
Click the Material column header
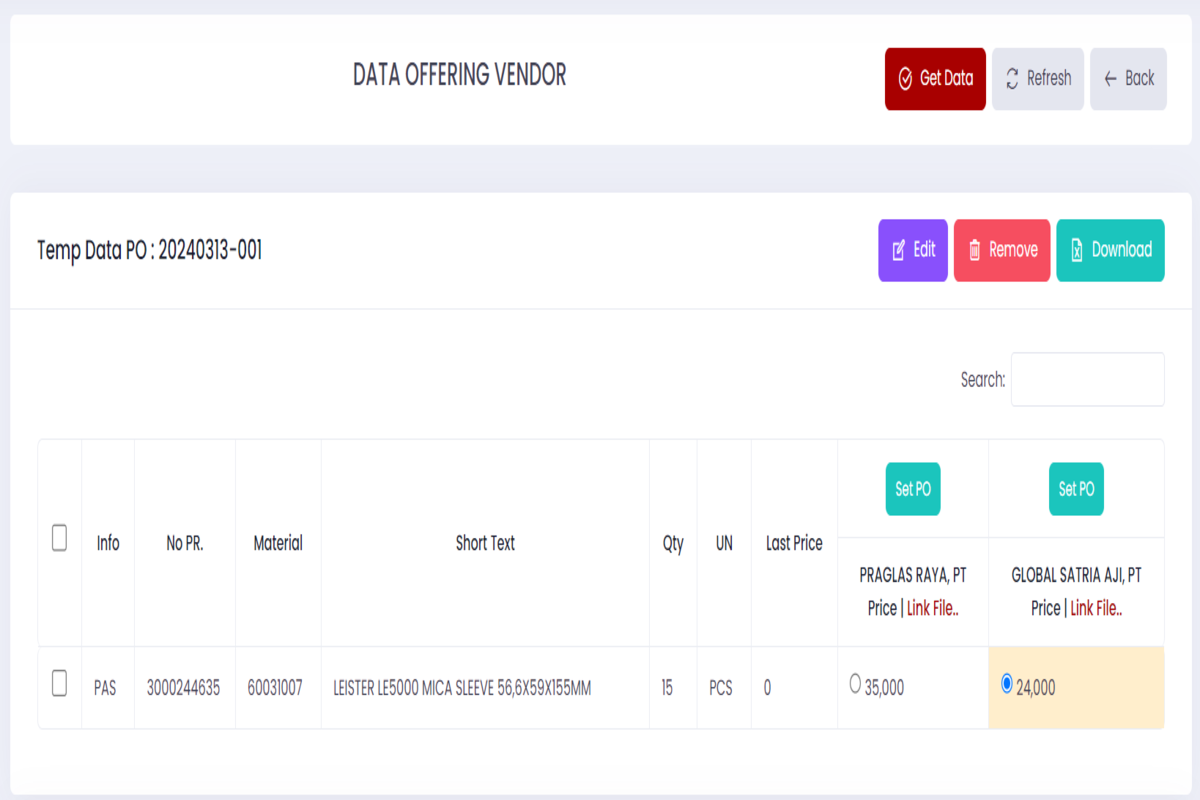278,543
